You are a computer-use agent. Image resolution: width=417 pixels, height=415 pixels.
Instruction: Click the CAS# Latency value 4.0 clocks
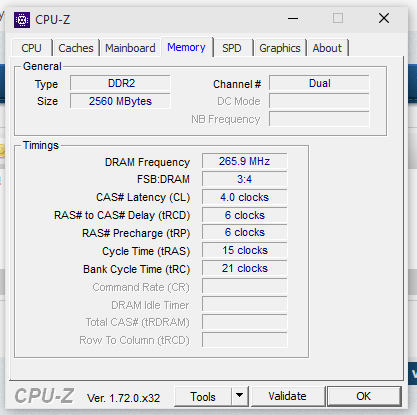(x=244, y=197)
